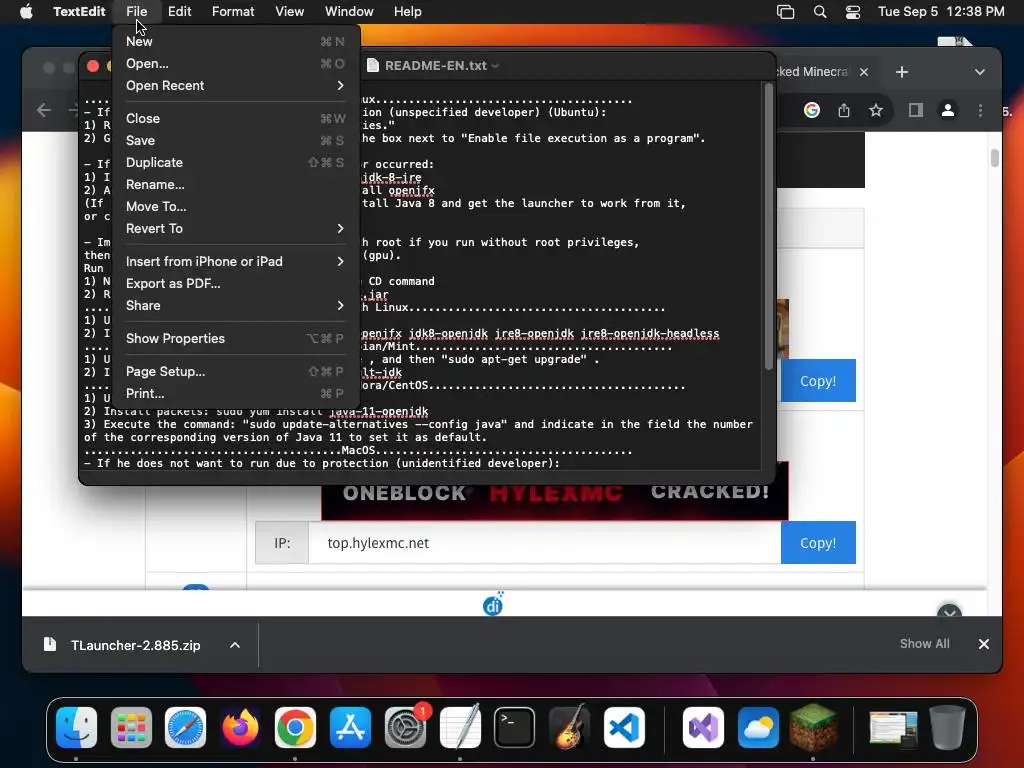The image size is (1024, 768).
Task: Open Chrome three-dot menu
Action: [x=980, y=110]
